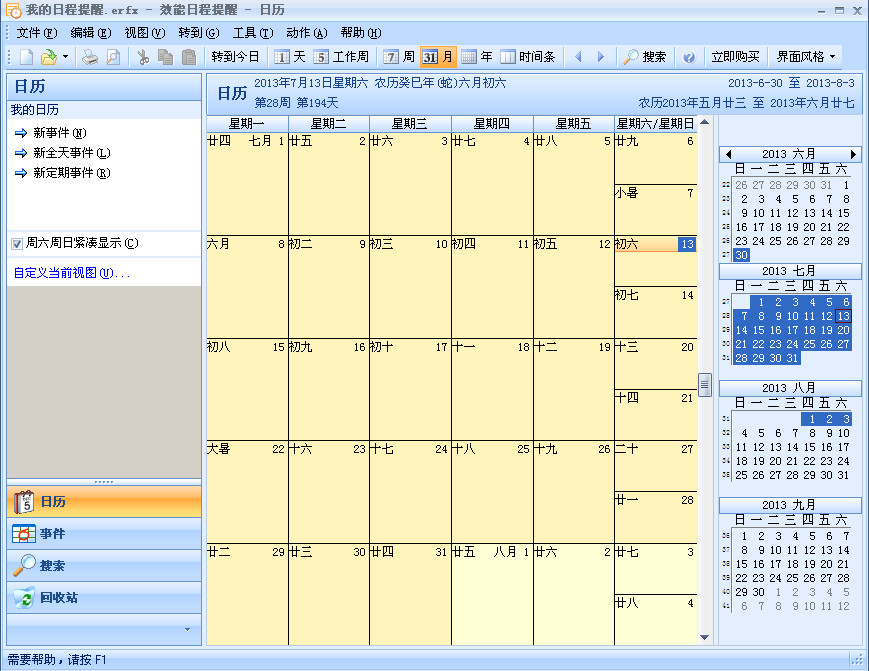Screen dimensions: 869x671
Task: Click the cut scissors icon
Action: [144, 57]
